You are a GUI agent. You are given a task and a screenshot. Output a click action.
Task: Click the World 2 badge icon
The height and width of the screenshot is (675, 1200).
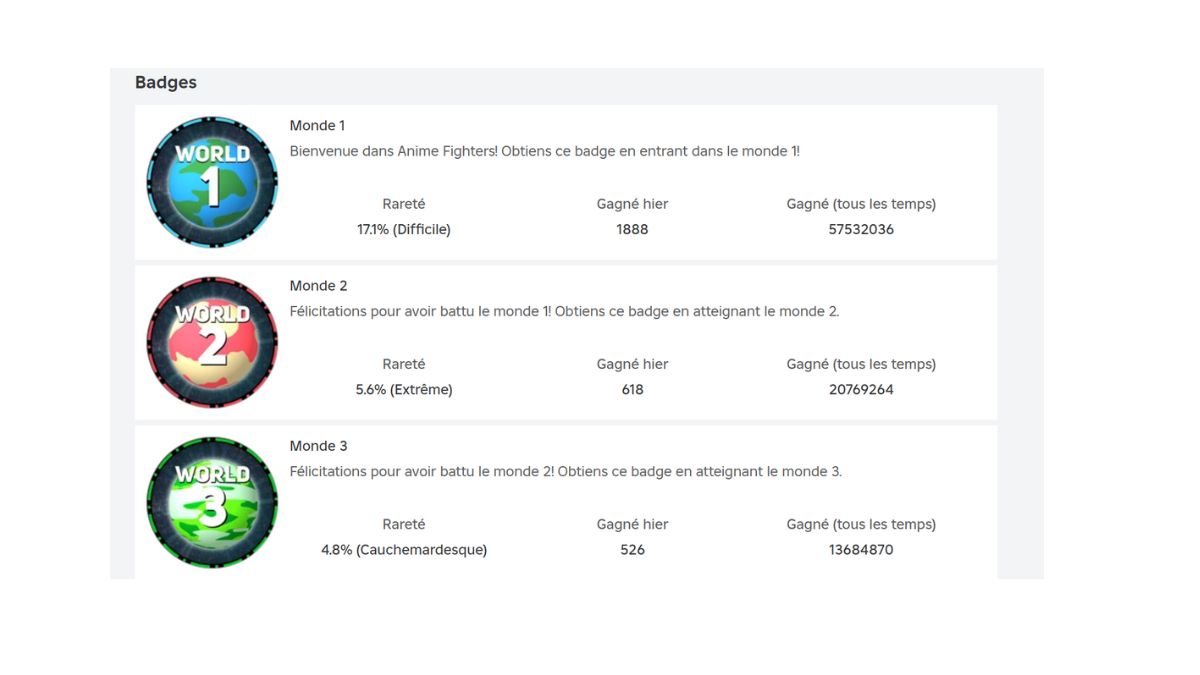(x=212, y=342)
